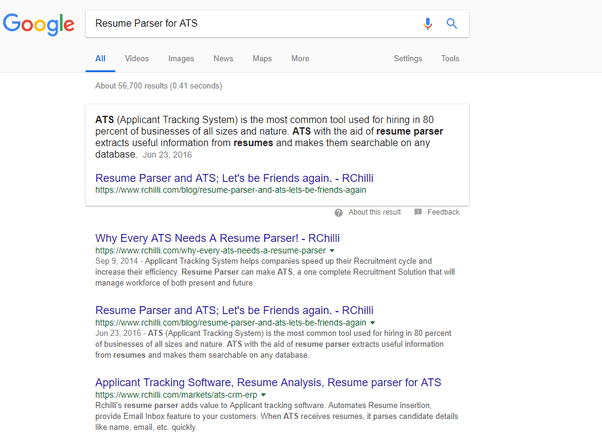Open featured snippet title Resume Parser and ATS link
The image size is (602, 445).
(234, 178)
